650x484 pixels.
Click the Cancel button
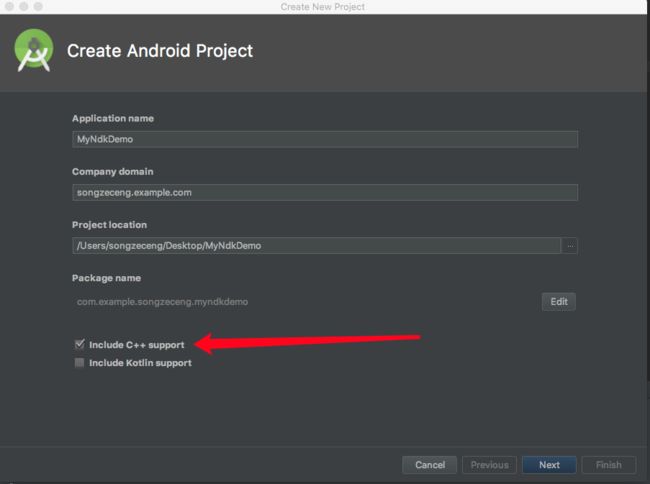[x=429, y=465]
